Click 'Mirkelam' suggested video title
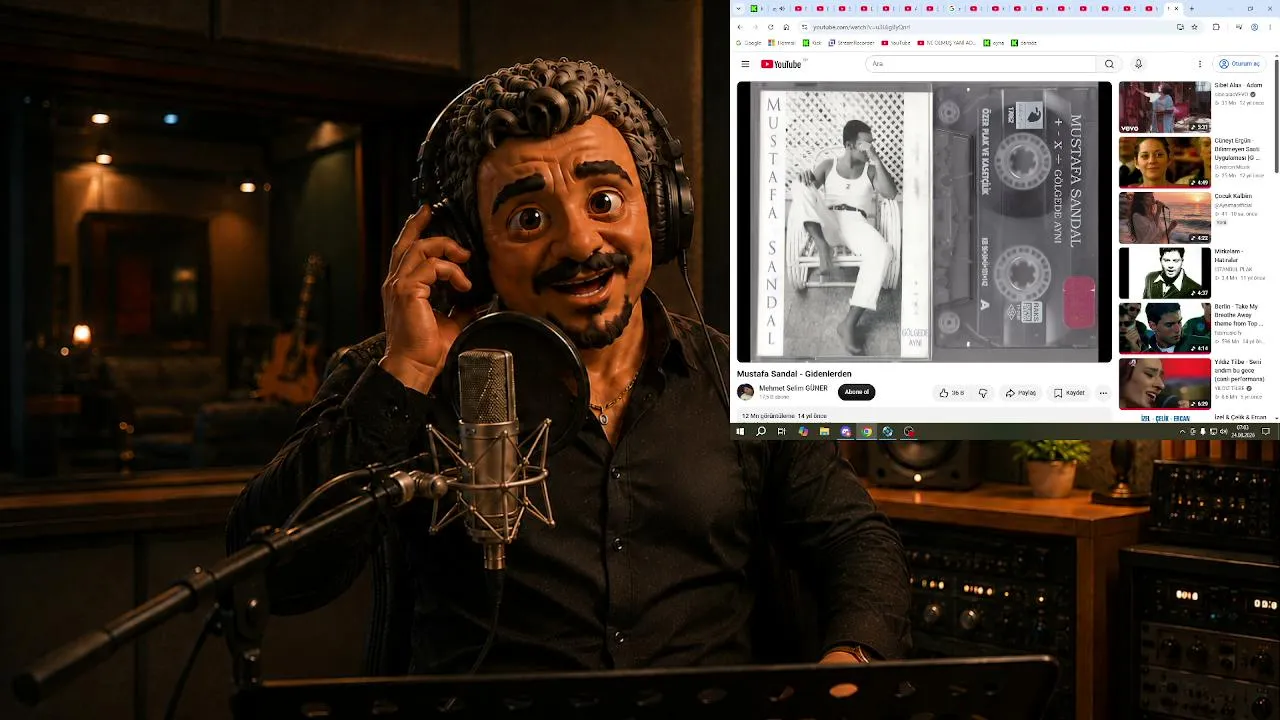 click(x=1228, y=256)
